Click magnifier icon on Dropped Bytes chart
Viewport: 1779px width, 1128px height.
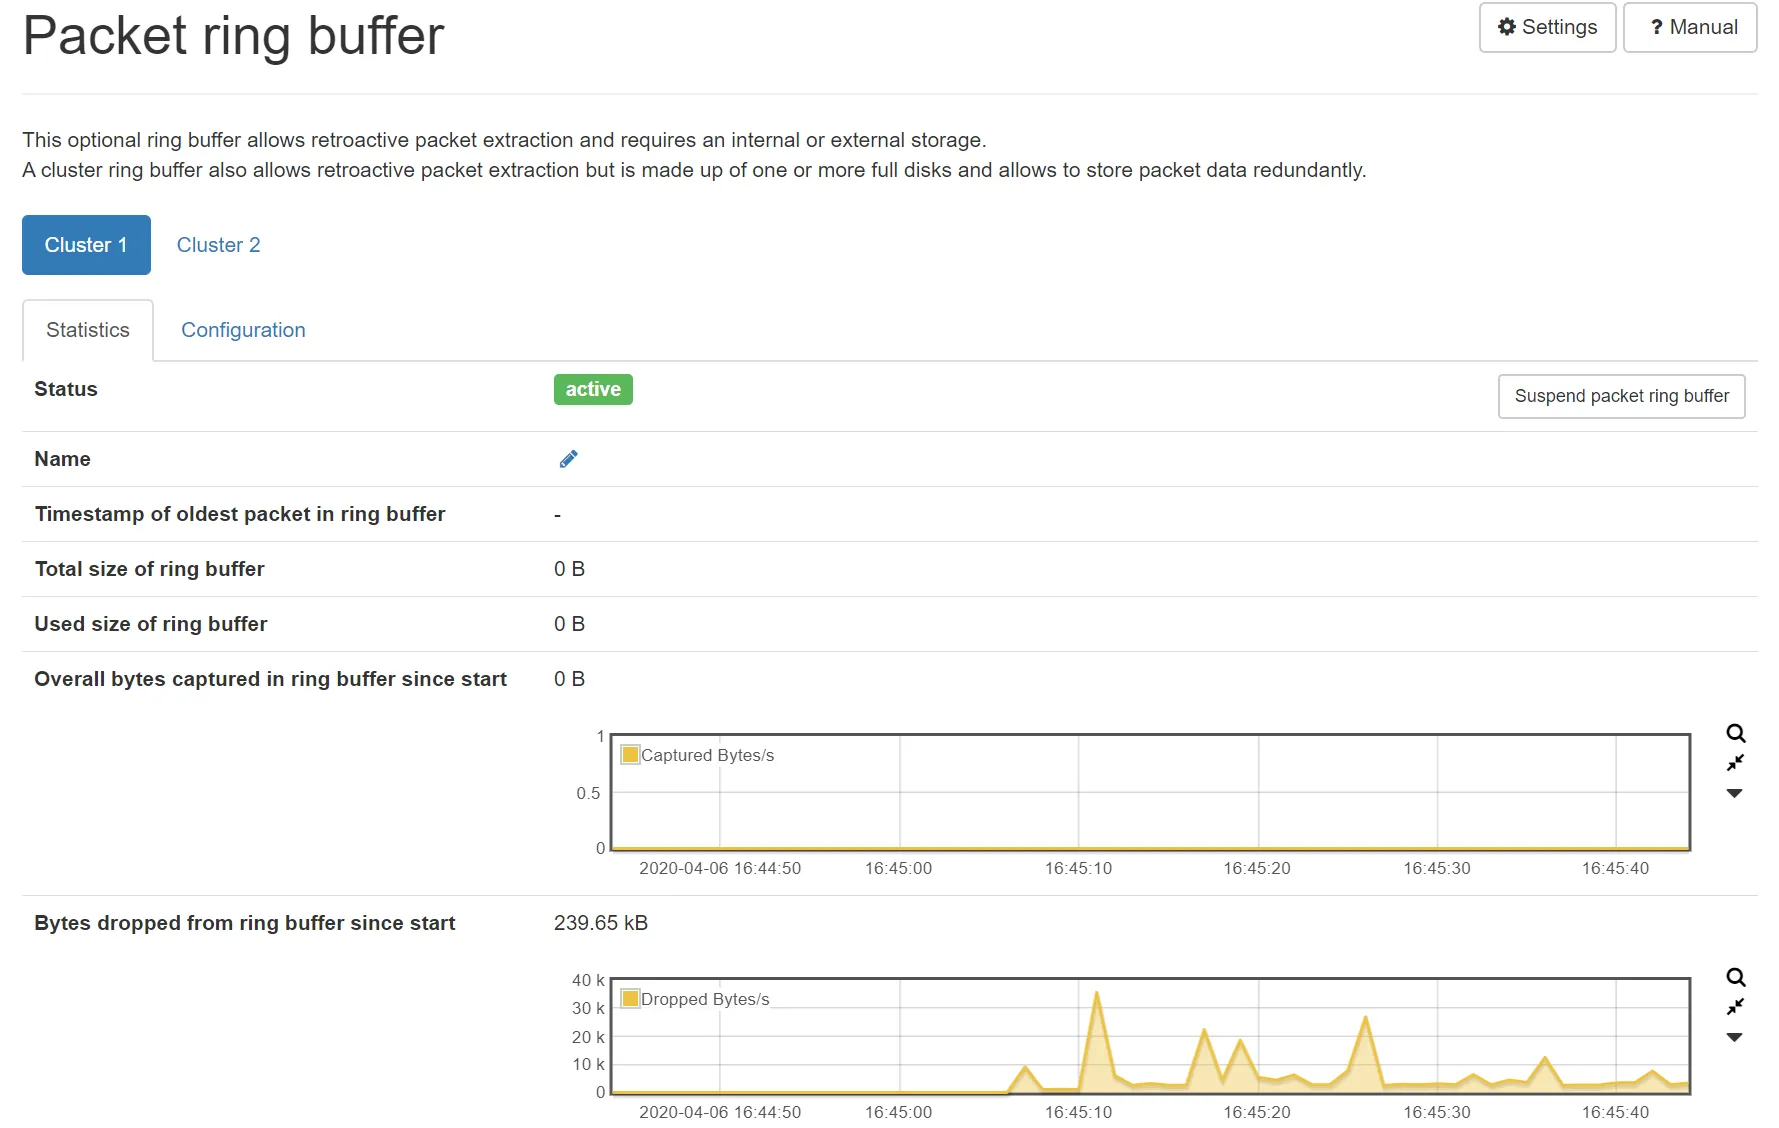[x=1735, y=977]
